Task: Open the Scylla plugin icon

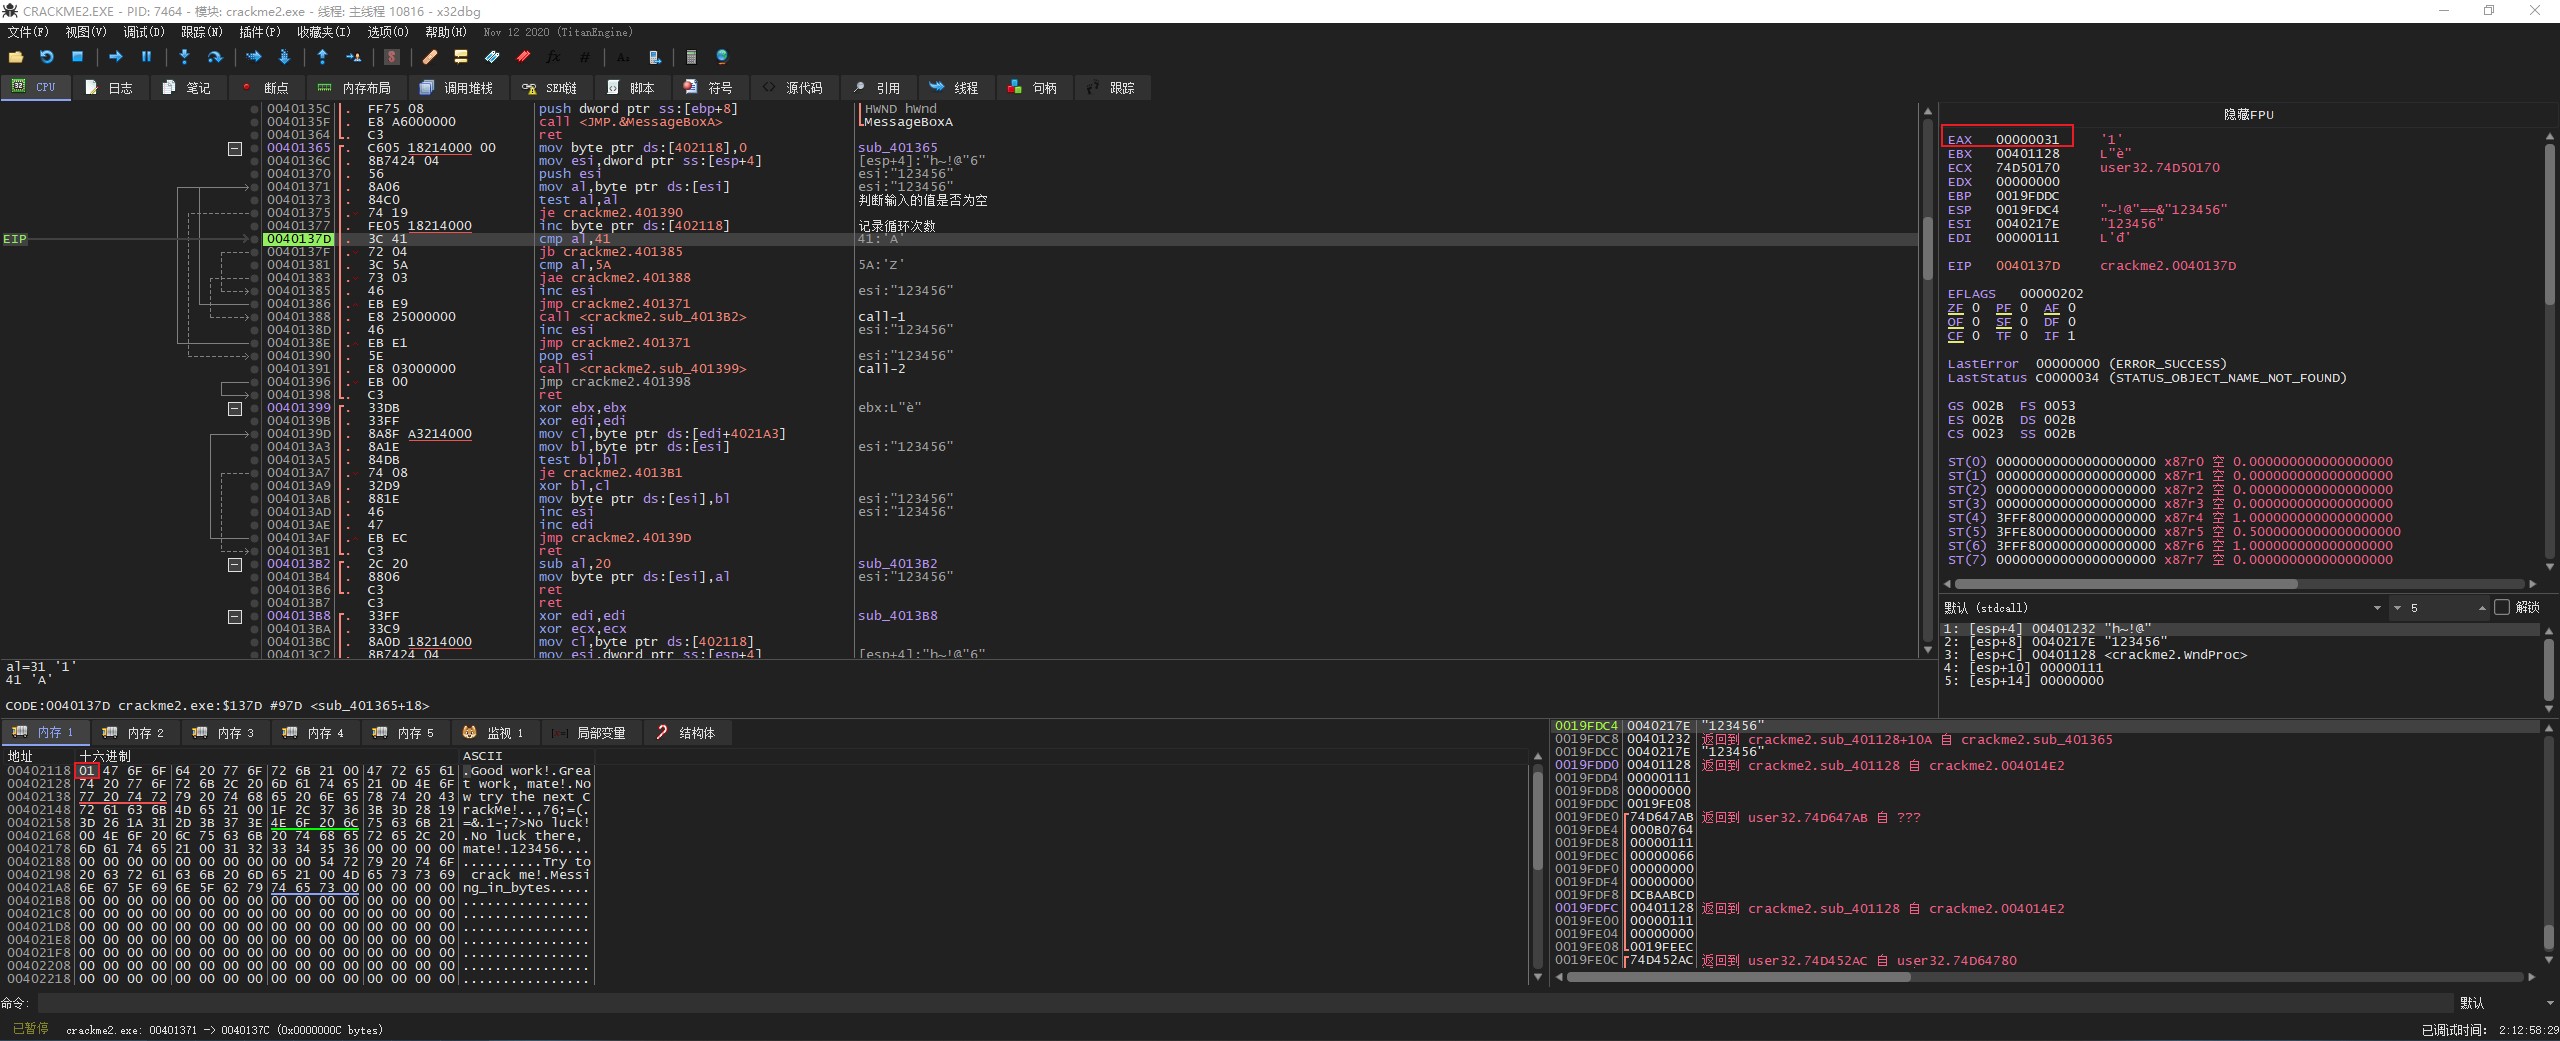Action: (392, 57)
